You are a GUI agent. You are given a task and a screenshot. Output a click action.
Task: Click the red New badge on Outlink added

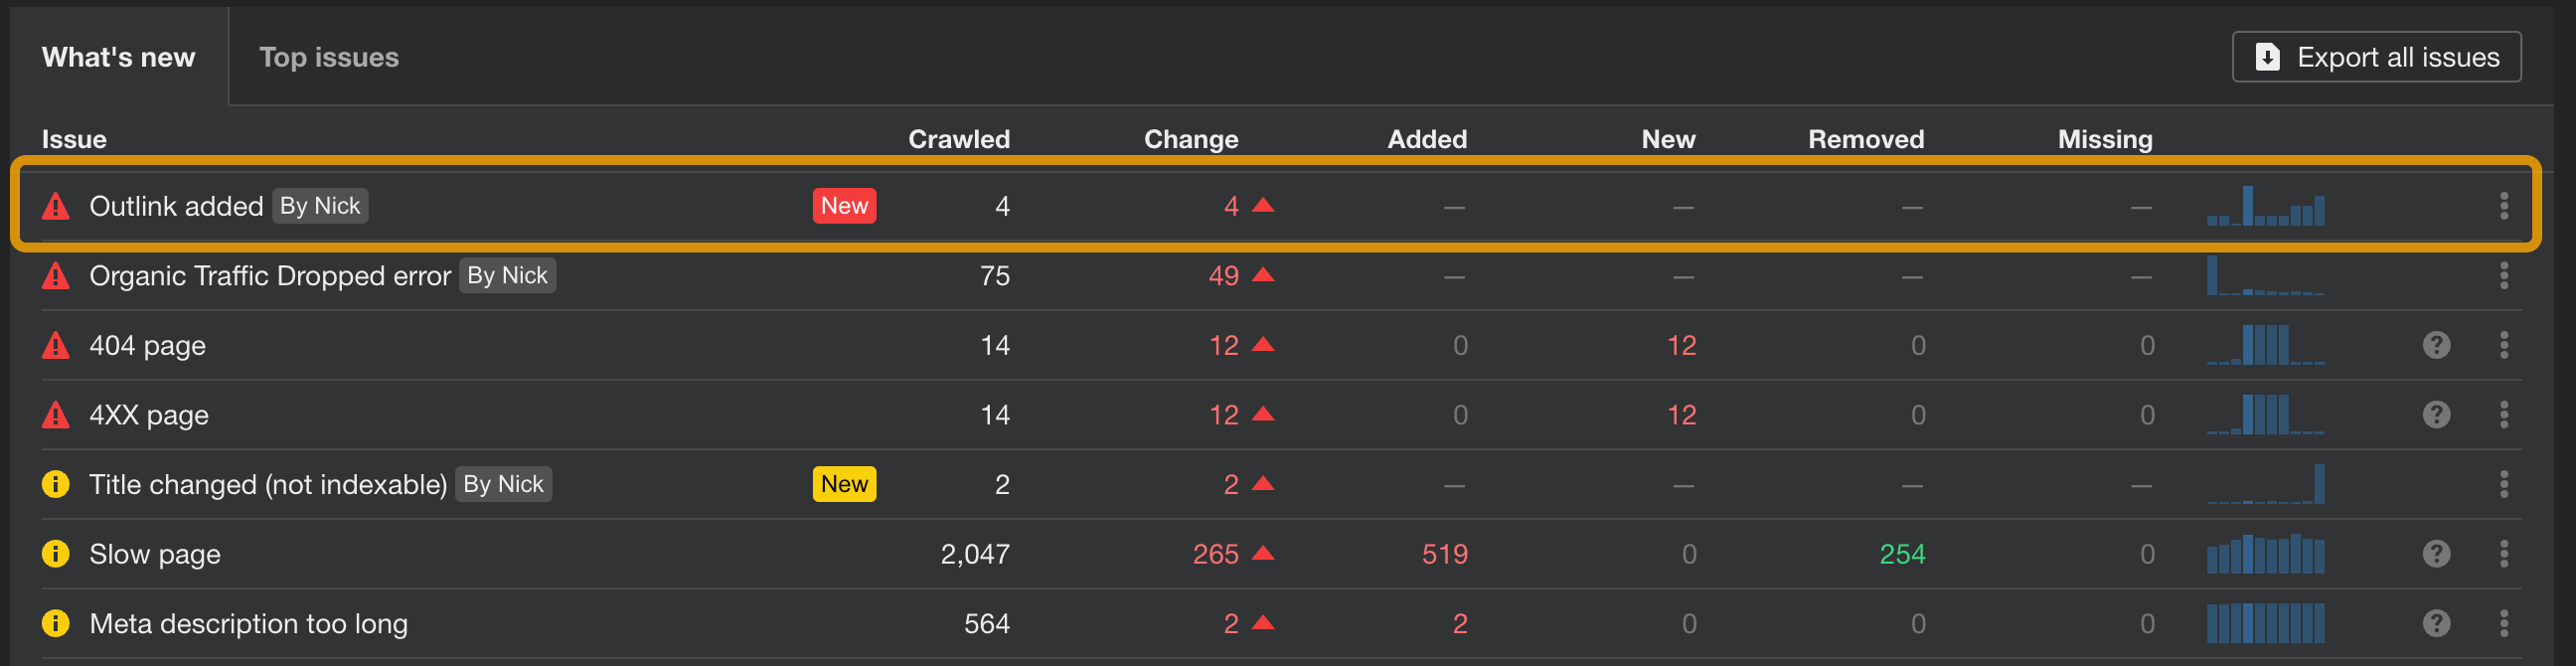click(844, 206)
